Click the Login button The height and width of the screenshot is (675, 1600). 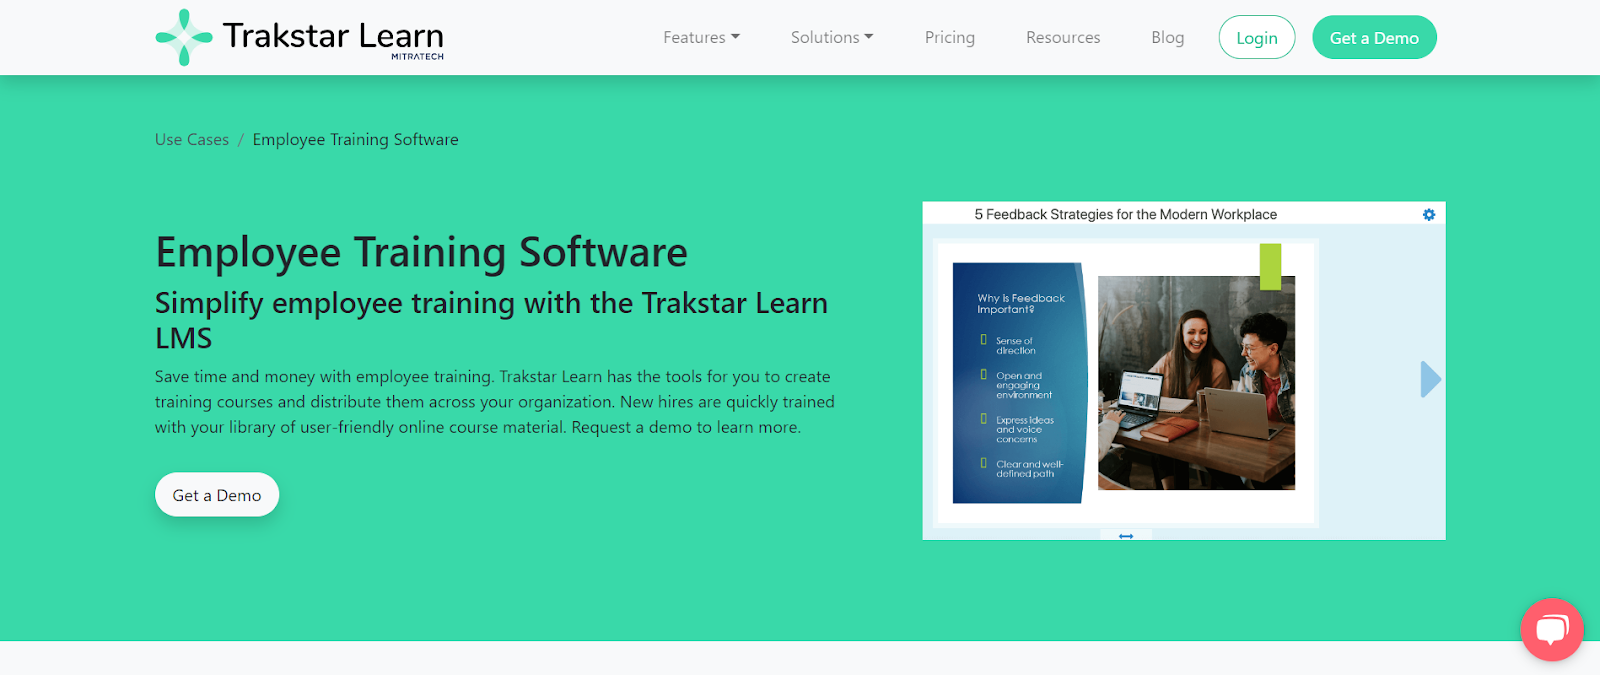(x=1257, y=37)
